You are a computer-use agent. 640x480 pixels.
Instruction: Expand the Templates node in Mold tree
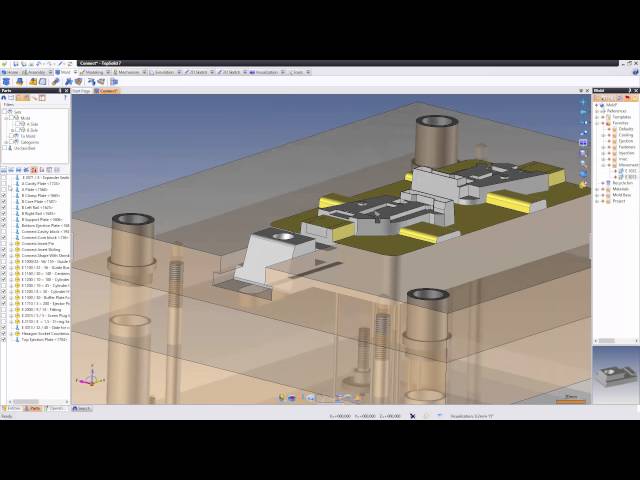pos(603,117)
